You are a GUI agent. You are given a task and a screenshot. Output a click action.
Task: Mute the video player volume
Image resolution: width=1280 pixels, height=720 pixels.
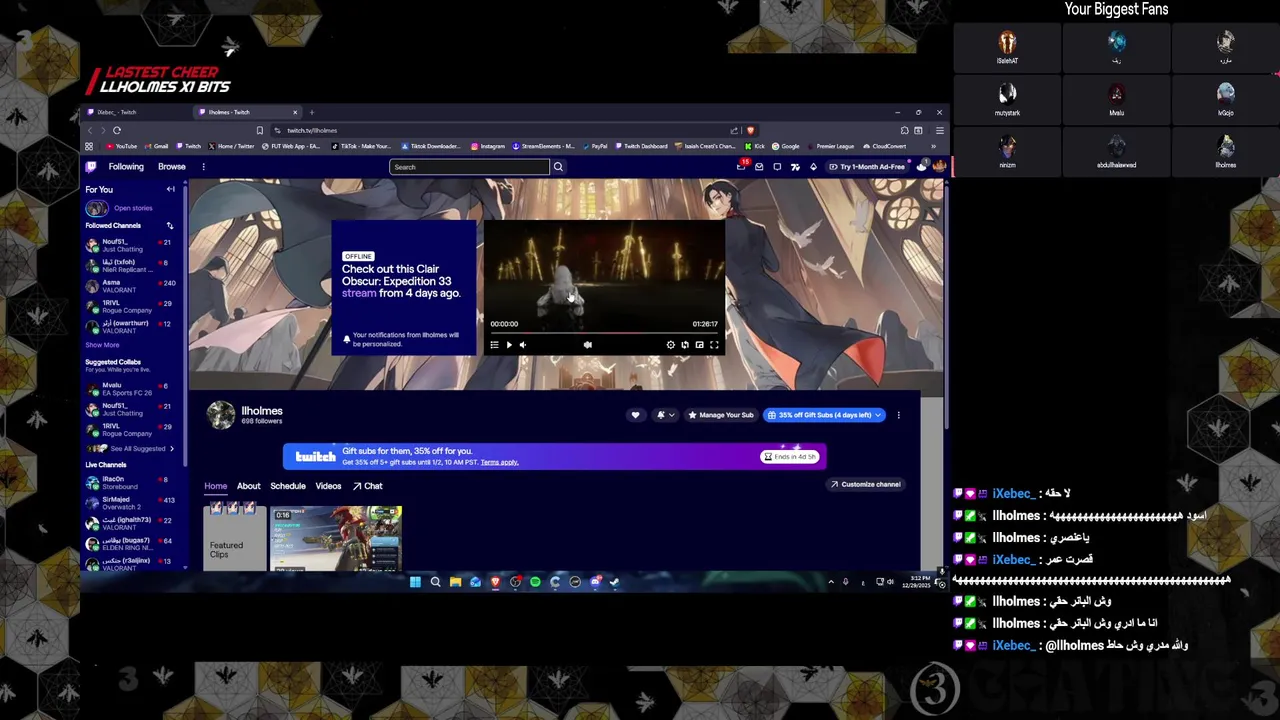tap(522, 345)
